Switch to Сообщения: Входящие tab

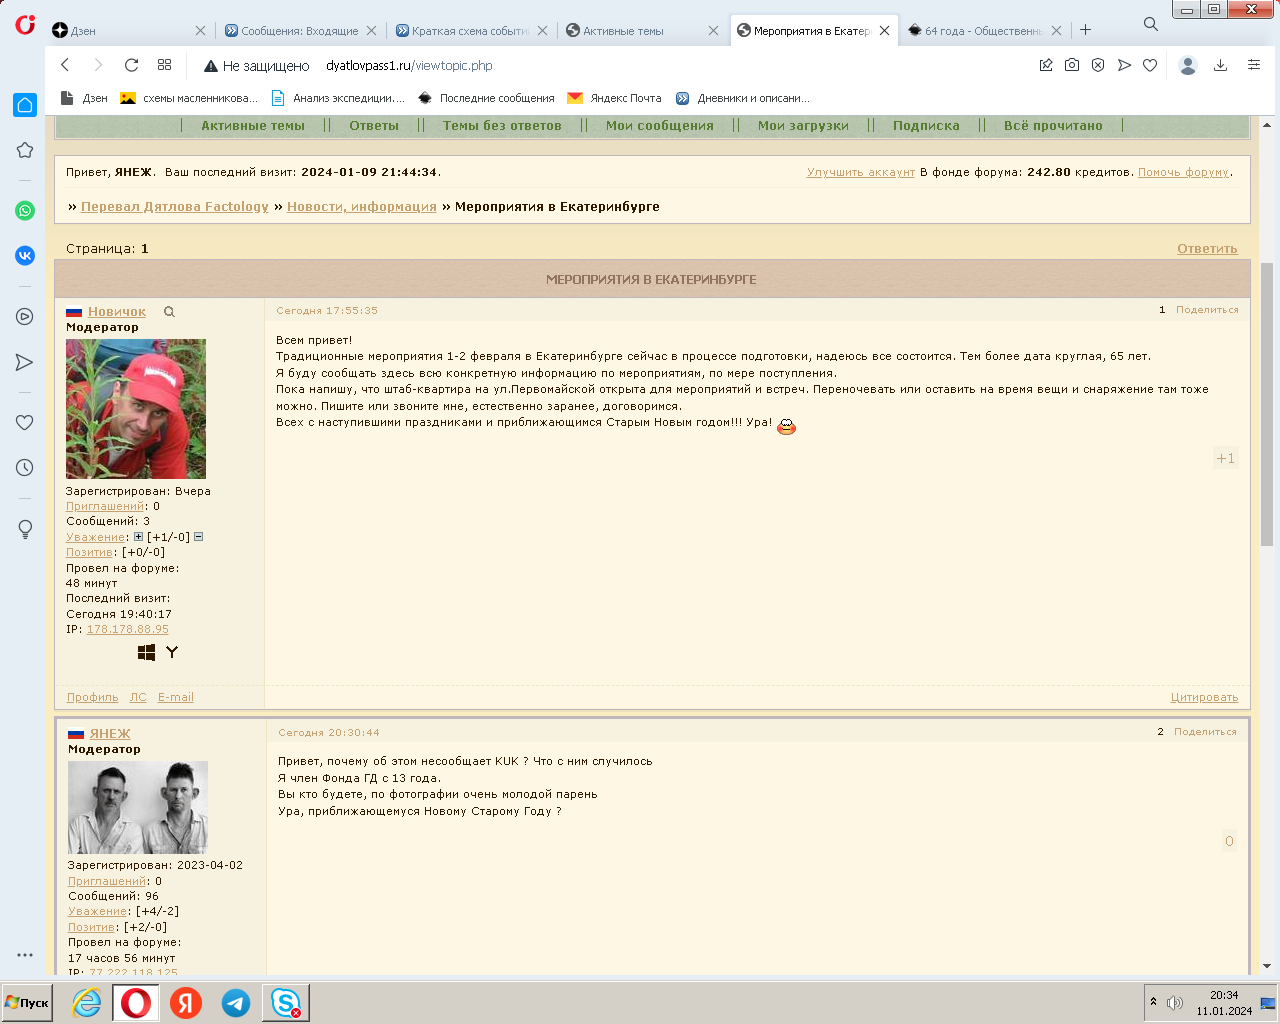[x=299, y=31]
